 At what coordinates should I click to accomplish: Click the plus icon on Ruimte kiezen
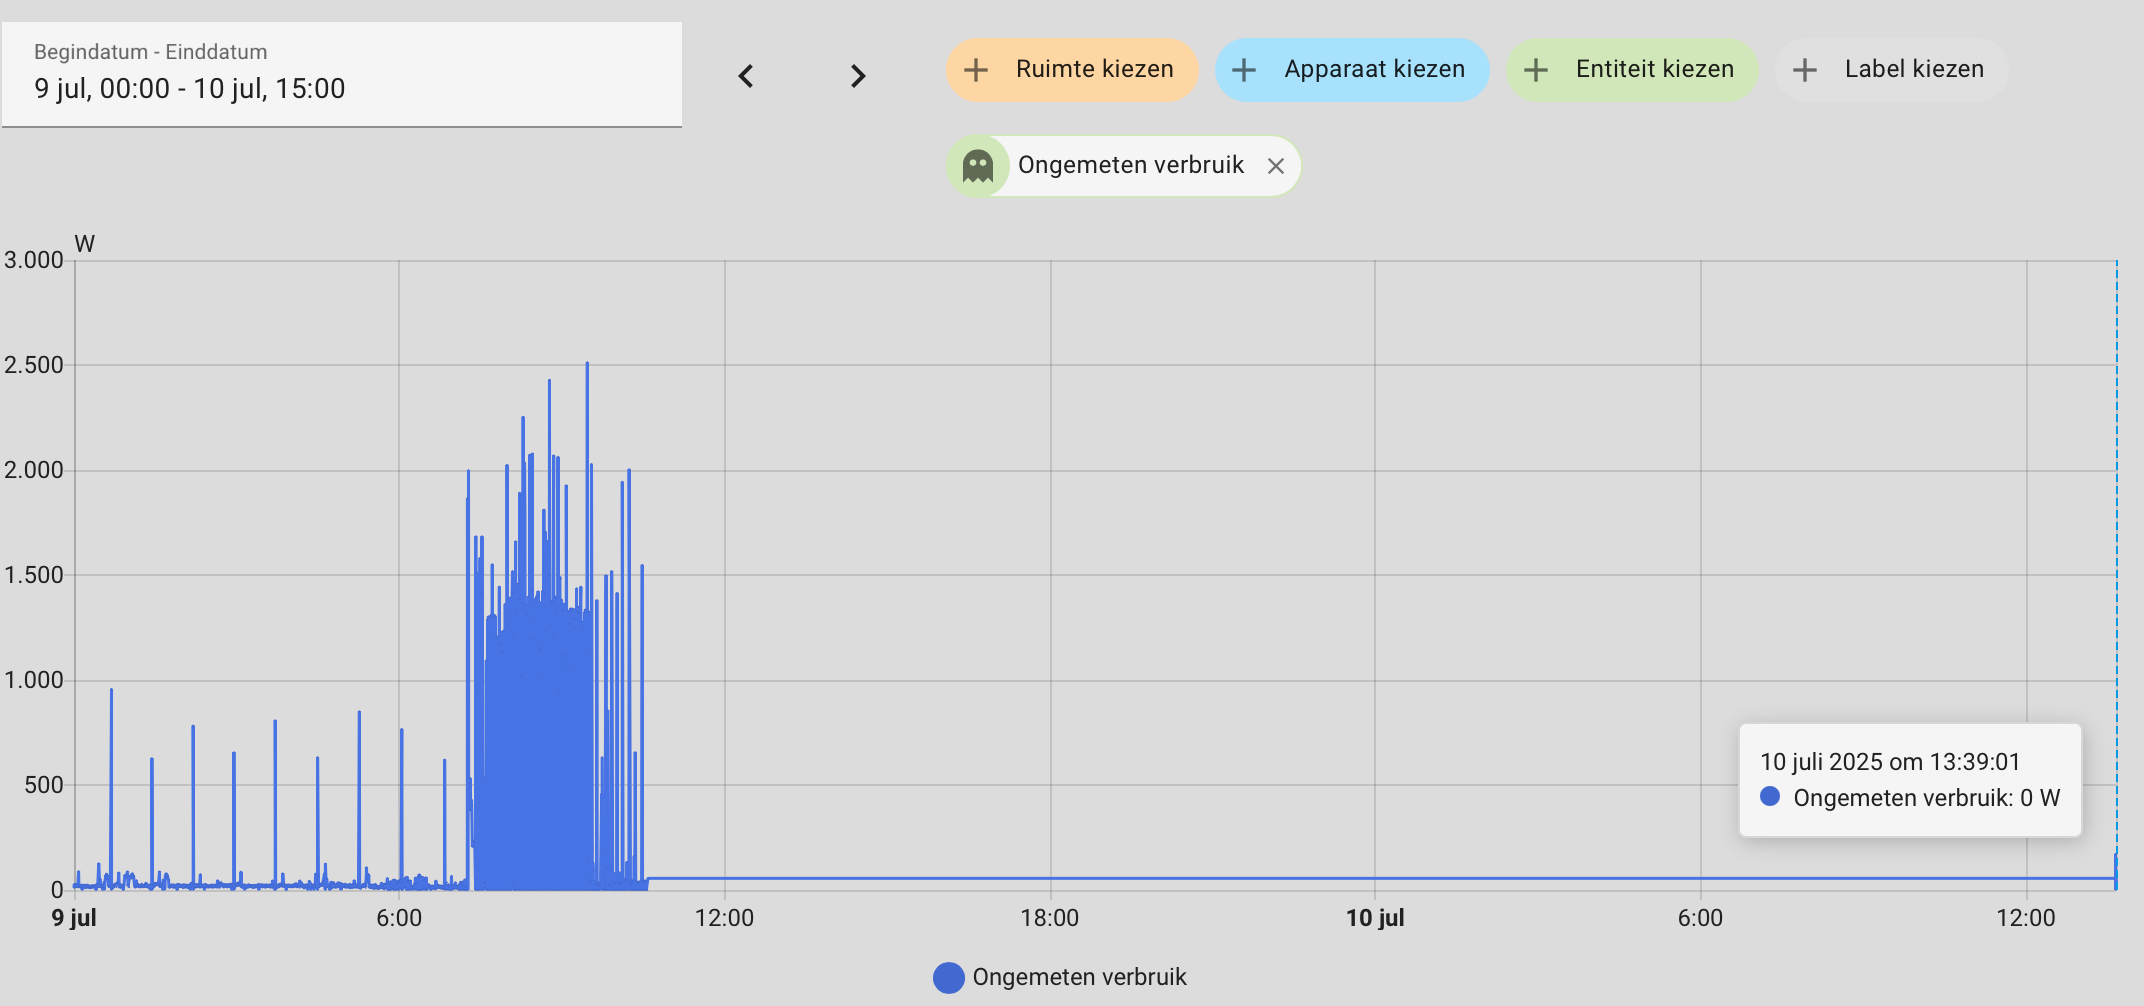976,70
